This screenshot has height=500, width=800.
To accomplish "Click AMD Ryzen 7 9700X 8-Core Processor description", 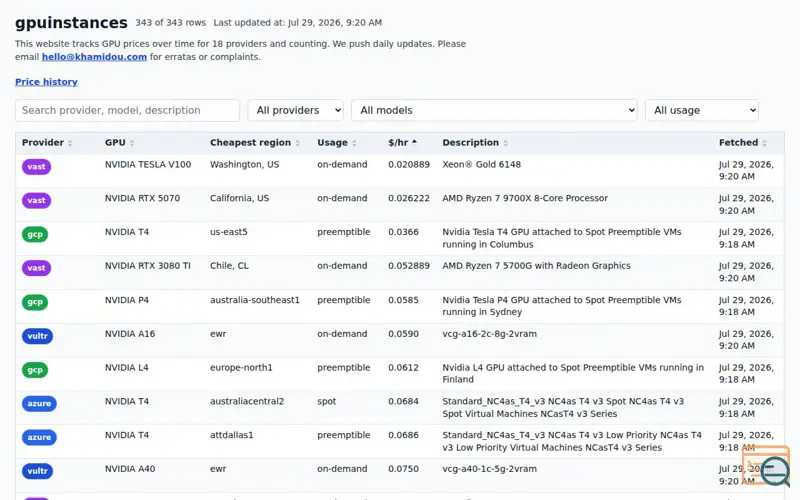I will pos(525,198).
